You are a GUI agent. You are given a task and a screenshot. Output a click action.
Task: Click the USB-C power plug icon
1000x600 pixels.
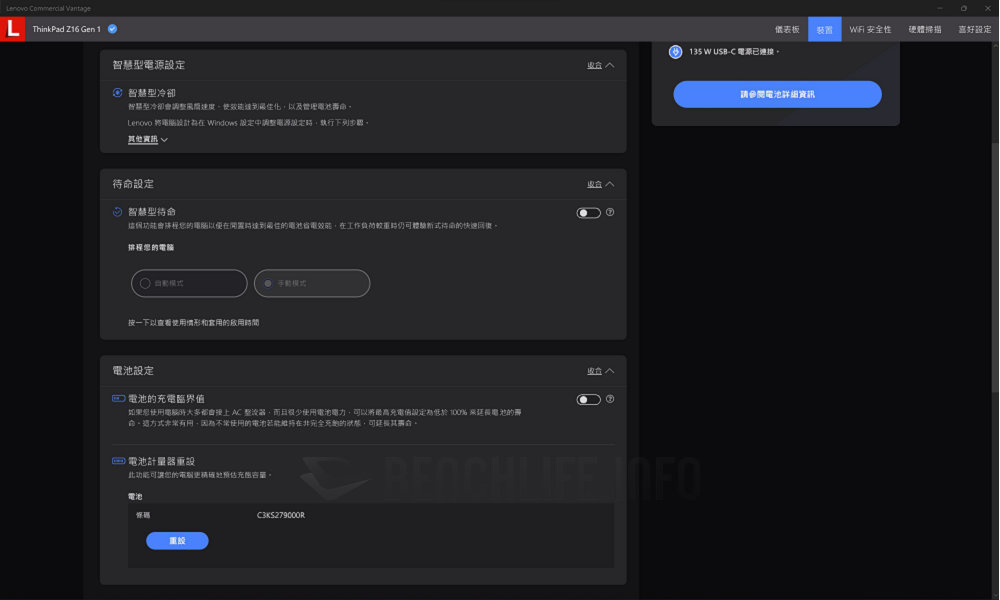[675, 52]
